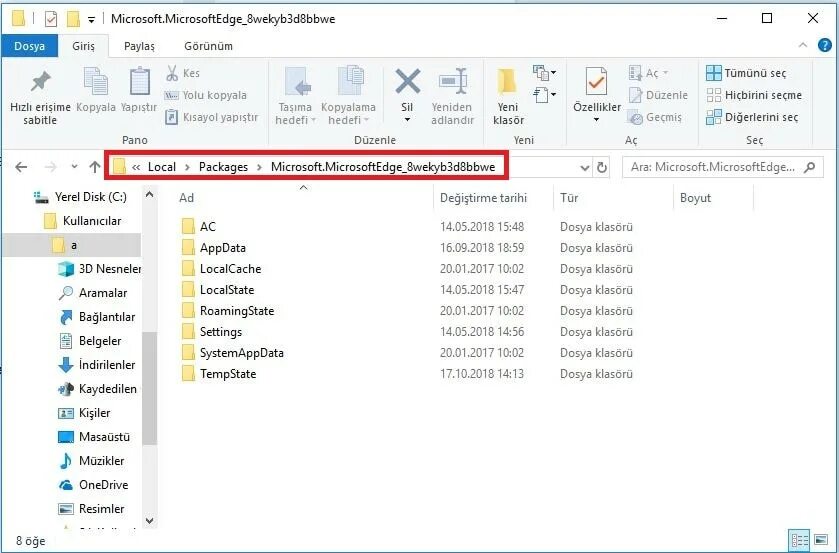This screenshot has width=839, height=553.
Task: Open İndirilenler in navigation pane
Action: coord(97,365)
